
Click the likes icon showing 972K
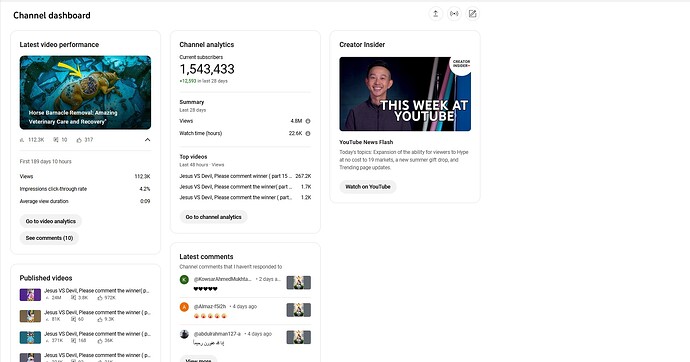coord(100,298)
